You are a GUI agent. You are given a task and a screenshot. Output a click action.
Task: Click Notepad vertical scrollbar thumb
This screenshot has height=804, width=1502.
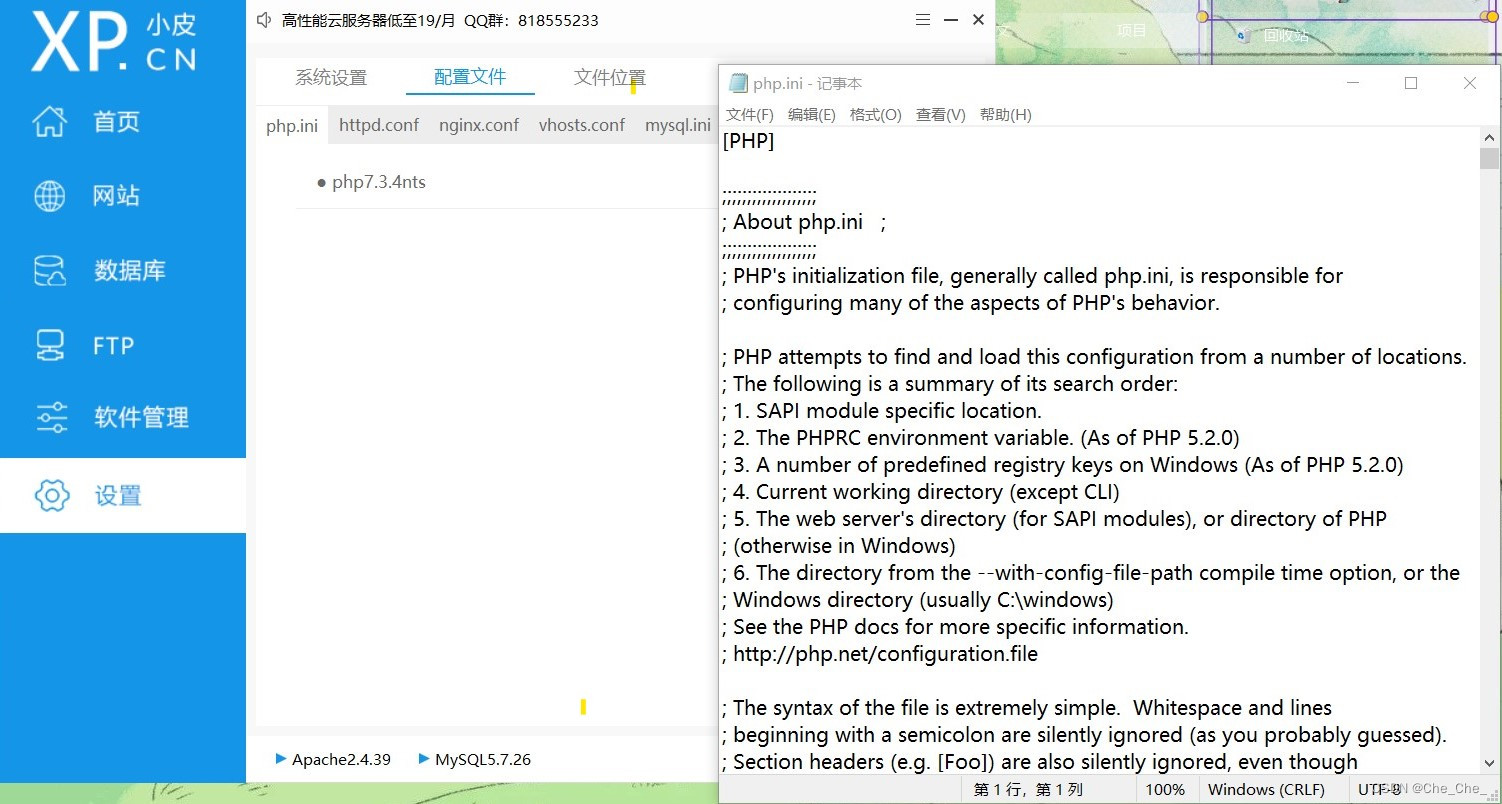click(1490, 159)
